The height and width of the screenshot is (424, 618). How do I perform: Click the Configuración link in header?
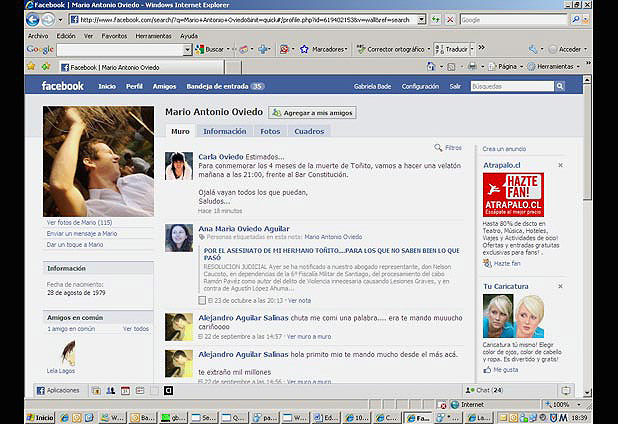[x=420, y=86]
